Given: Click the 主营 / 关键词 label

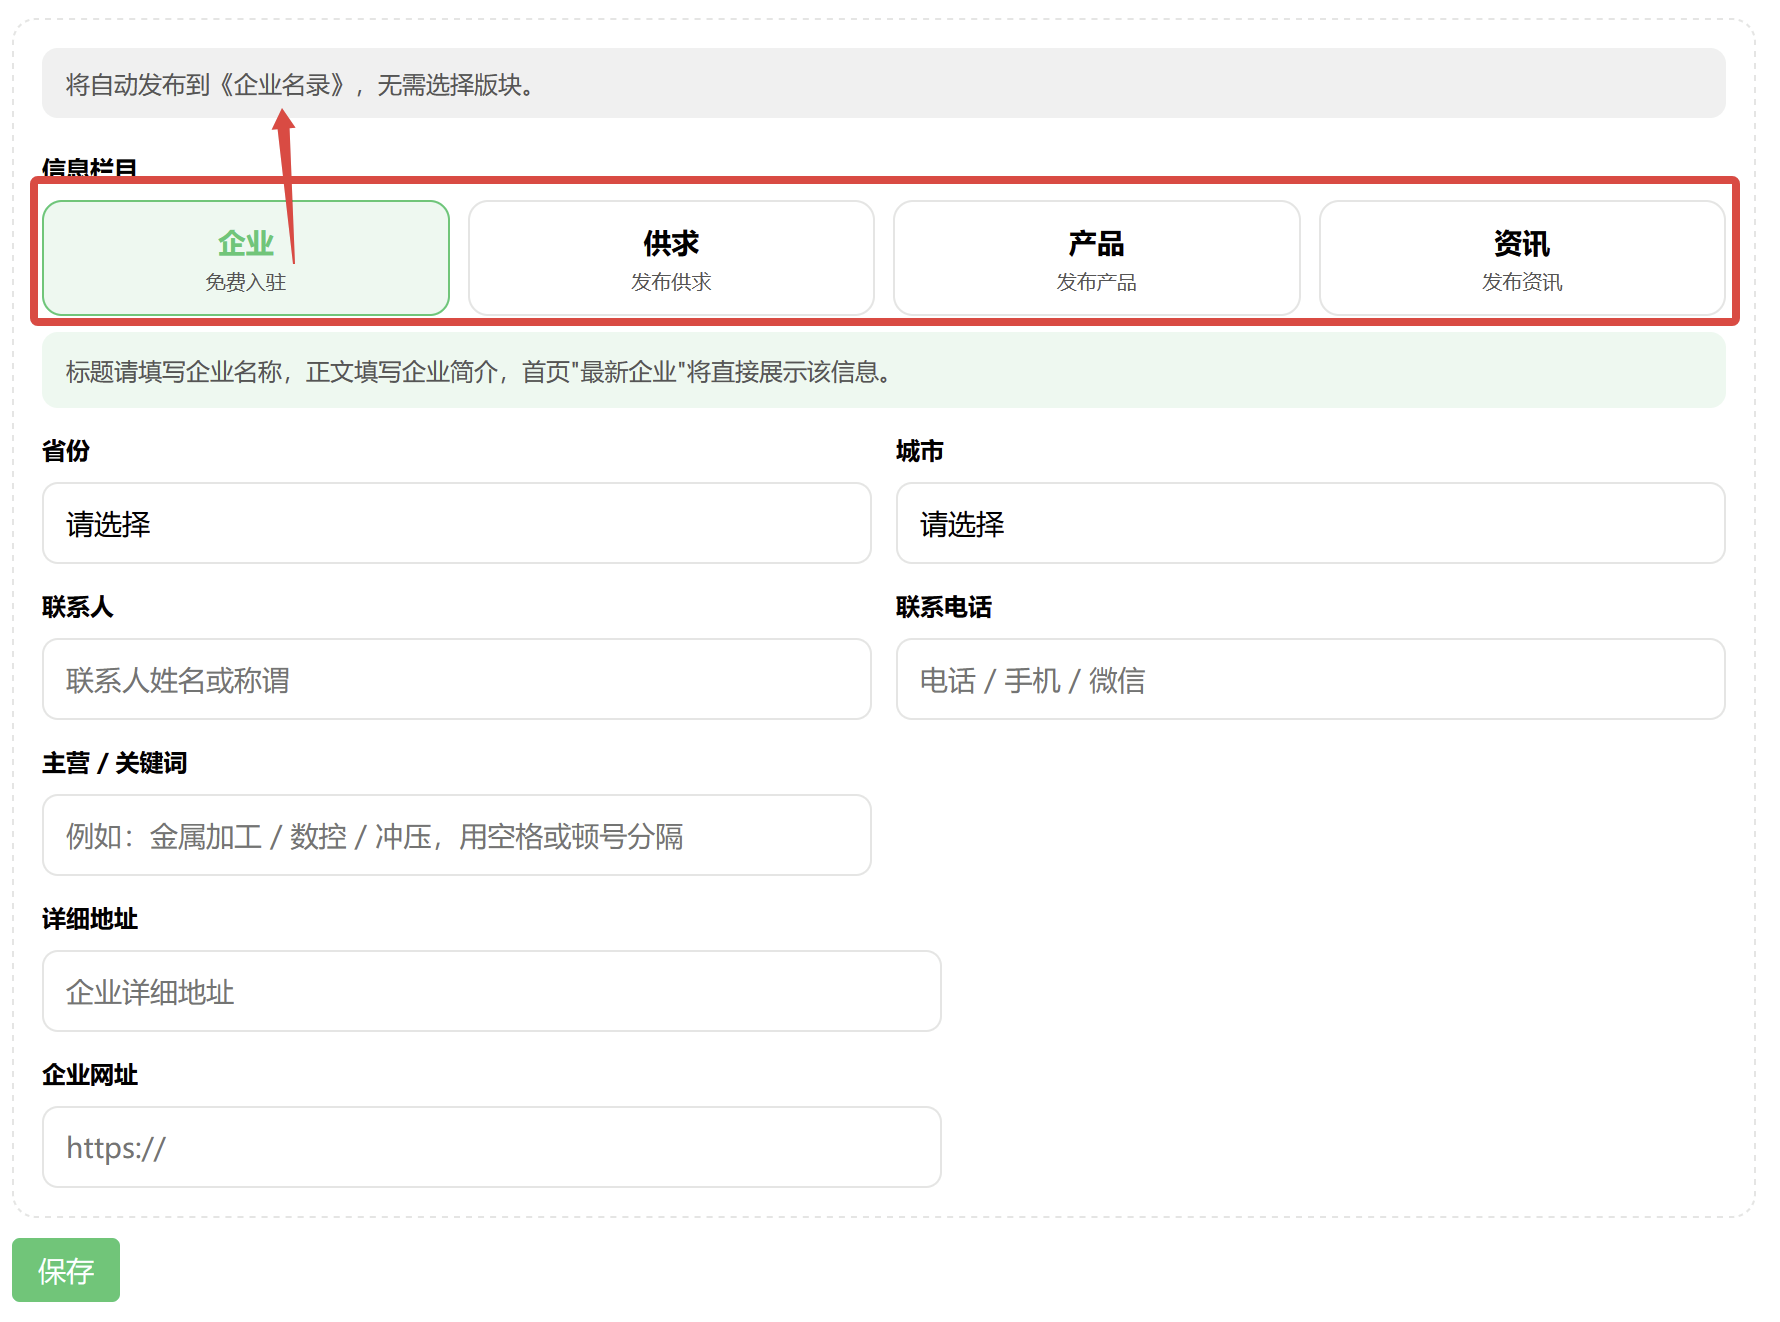Looking at the screenshot, I should point(115,763).
